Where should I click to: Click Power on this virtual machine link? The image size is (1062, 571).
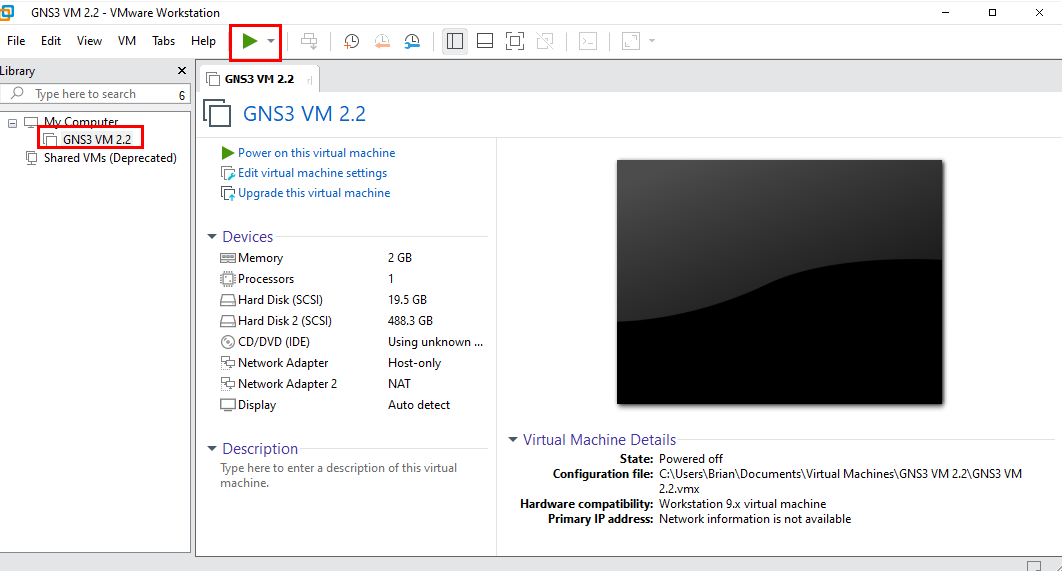(x=316, y=153)
